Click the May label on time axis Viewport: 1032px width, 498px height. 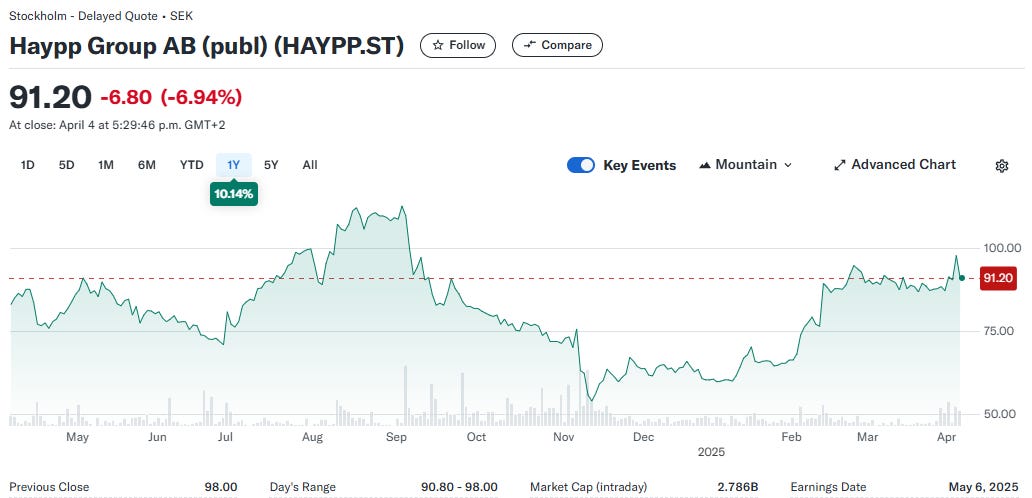click(78, 437)
